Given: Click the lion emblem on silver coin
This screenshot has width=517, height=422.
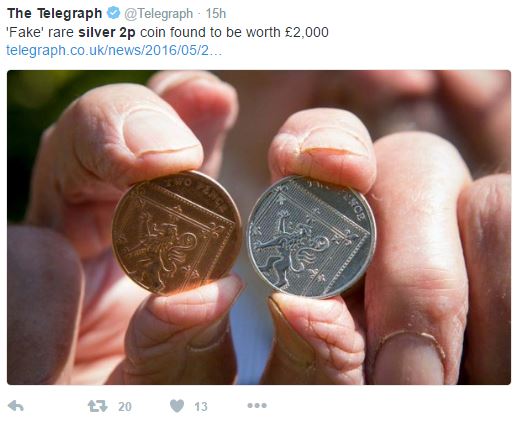Looking at the screenshot, I should tap(291, 245).
